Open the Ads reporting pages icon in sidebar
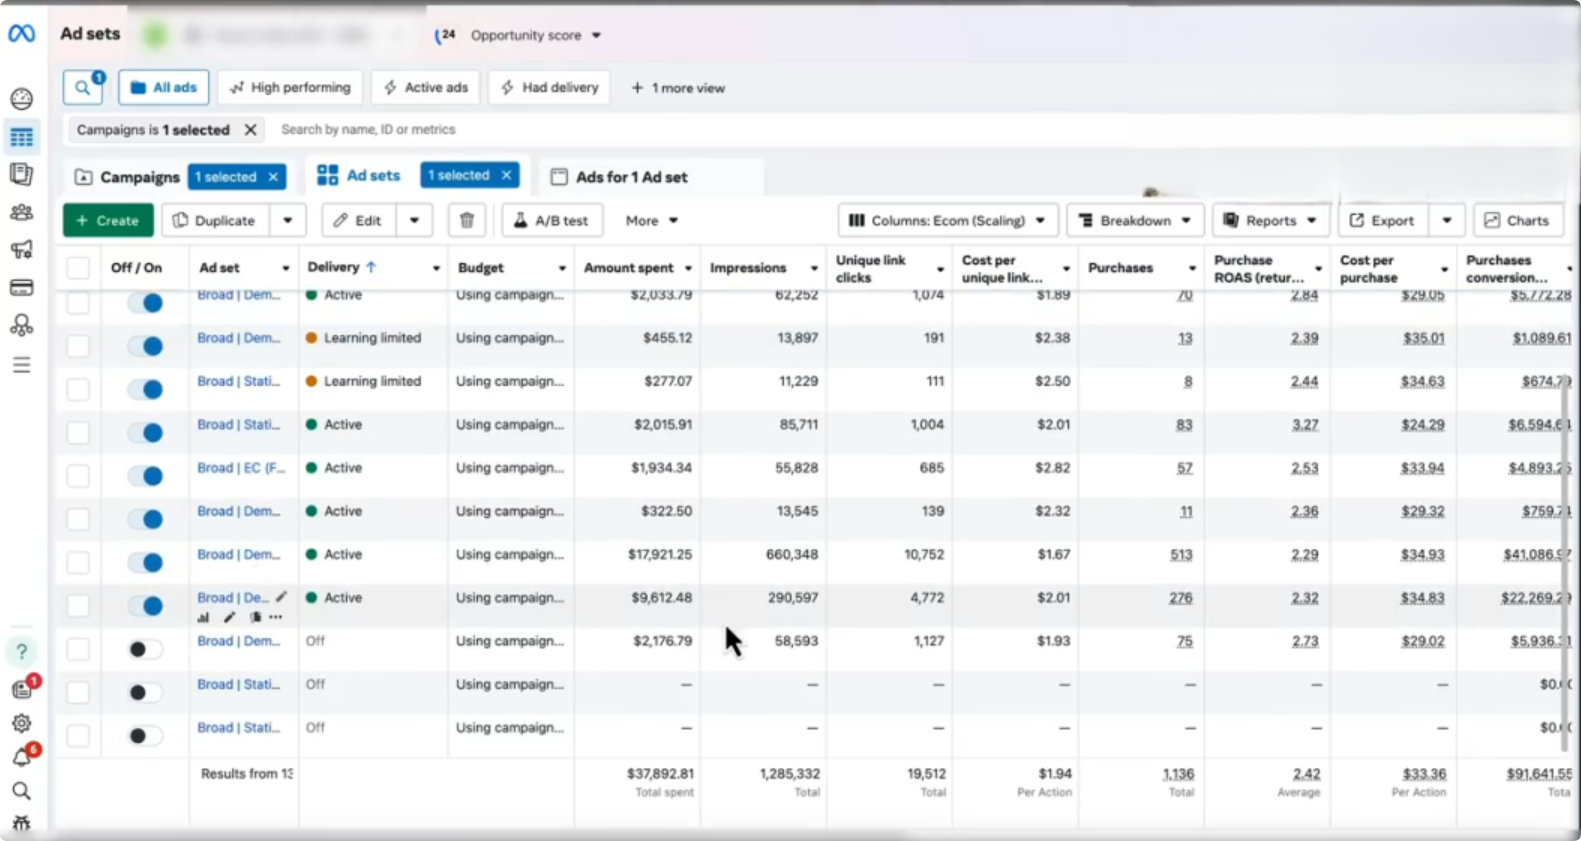The image size is (1581, 841). 21,174
